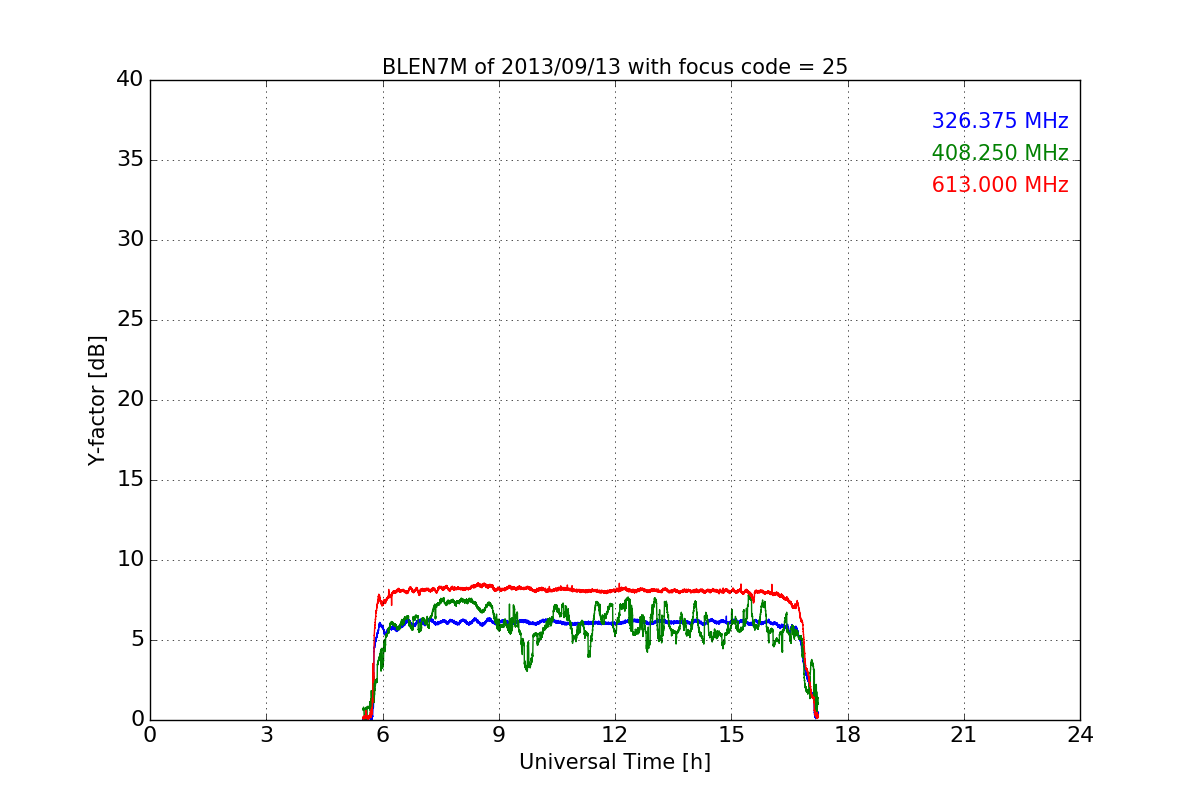1200x800 pixels.
Task: Click the plot title 'BLEN7M of 2013/09/13 with focus code = 25'
Action: point(615,67)
